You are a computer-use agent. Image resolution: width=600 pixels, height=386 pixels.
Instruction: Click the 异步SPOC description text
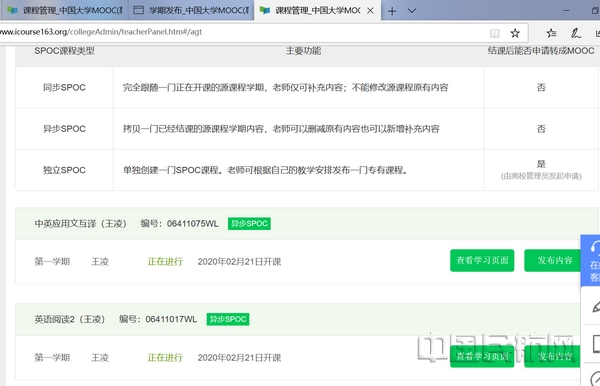(x=281, y=129)
